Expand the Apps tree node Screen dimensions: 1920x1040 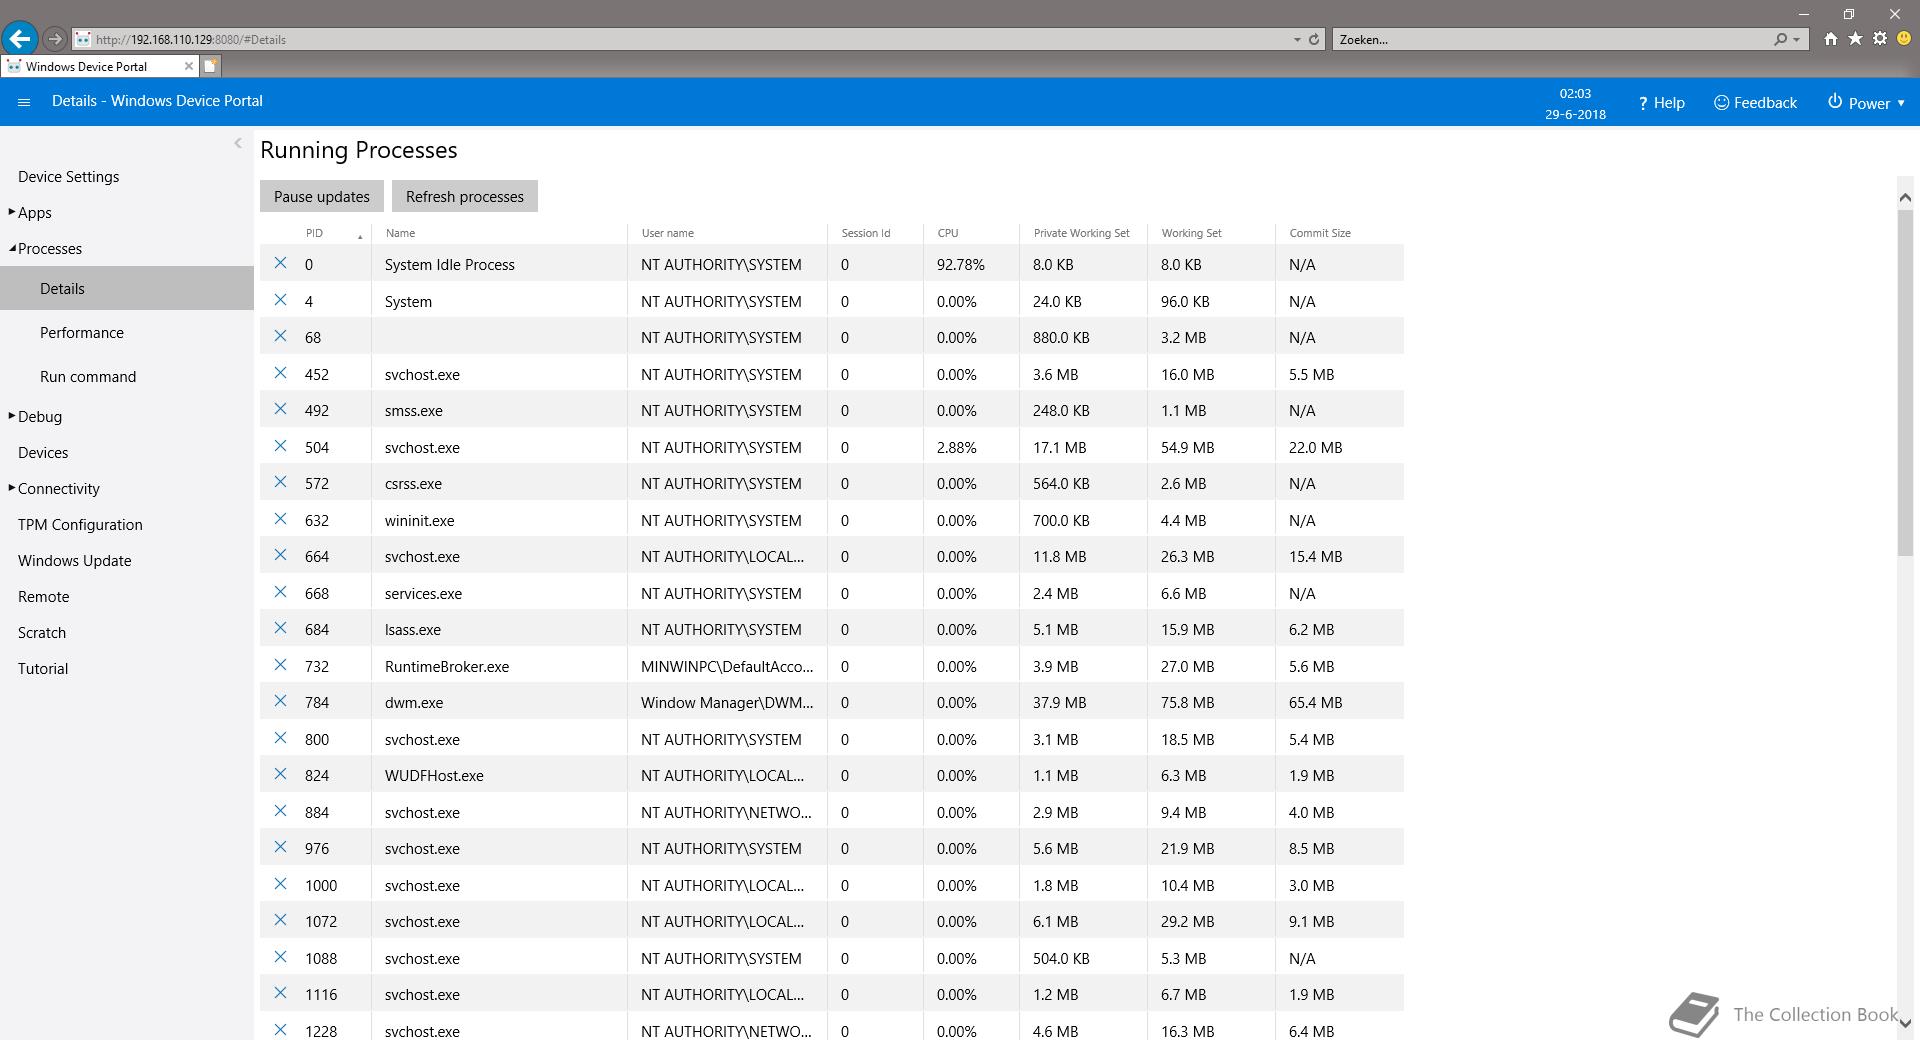pyautogui.click(x=12, y=211)
